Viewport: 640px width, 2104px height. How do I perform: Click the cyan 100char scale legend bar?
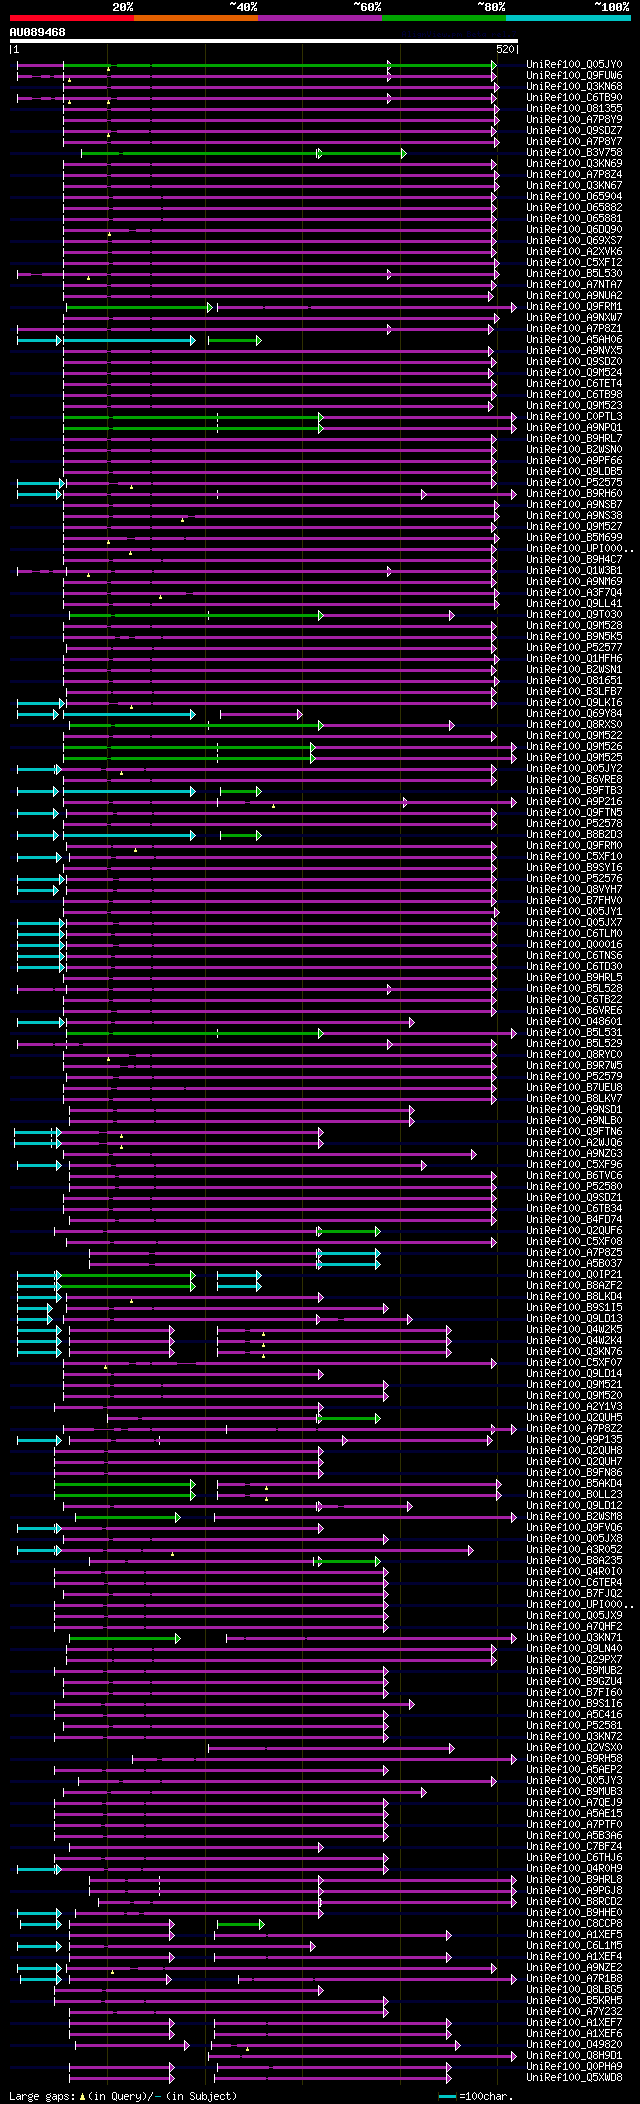click(x=446, y=2096)
